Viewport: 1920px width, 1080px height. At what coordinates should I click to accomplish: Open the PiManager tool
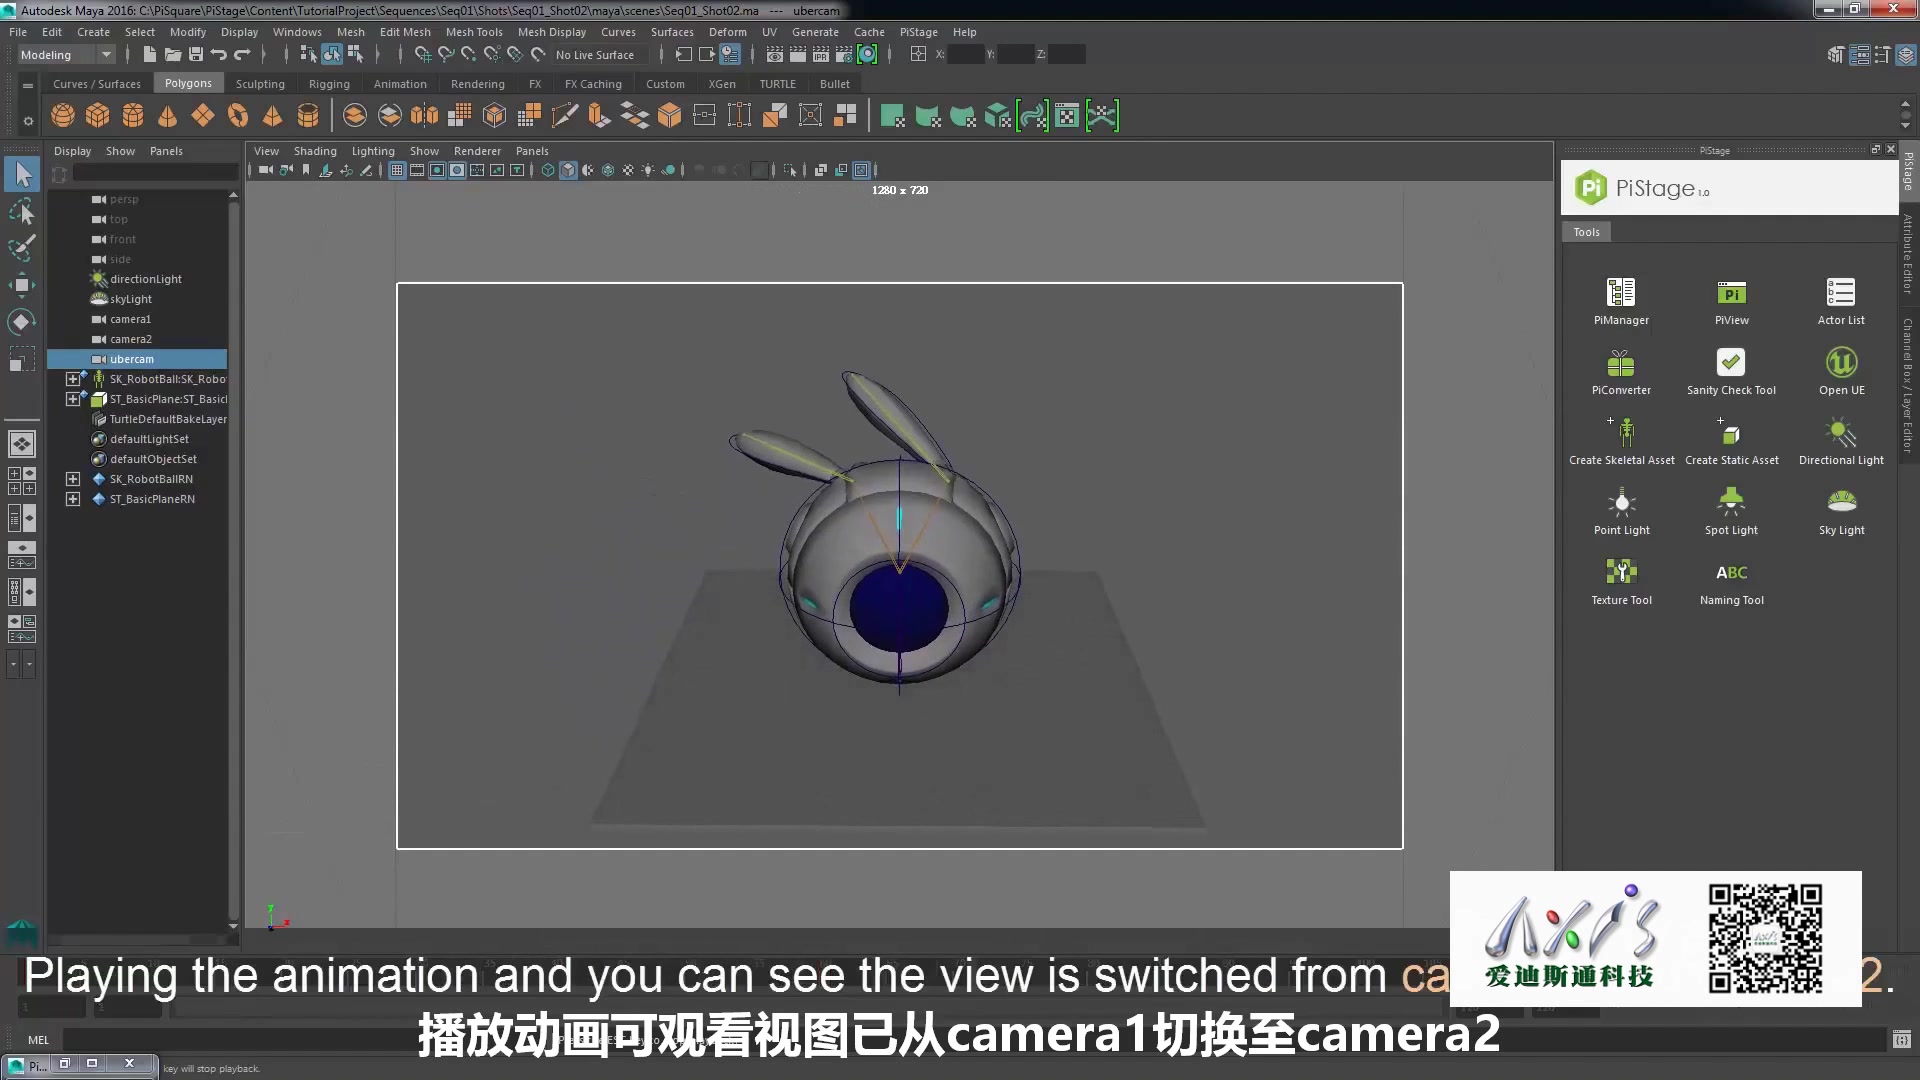pos(1621,293)
